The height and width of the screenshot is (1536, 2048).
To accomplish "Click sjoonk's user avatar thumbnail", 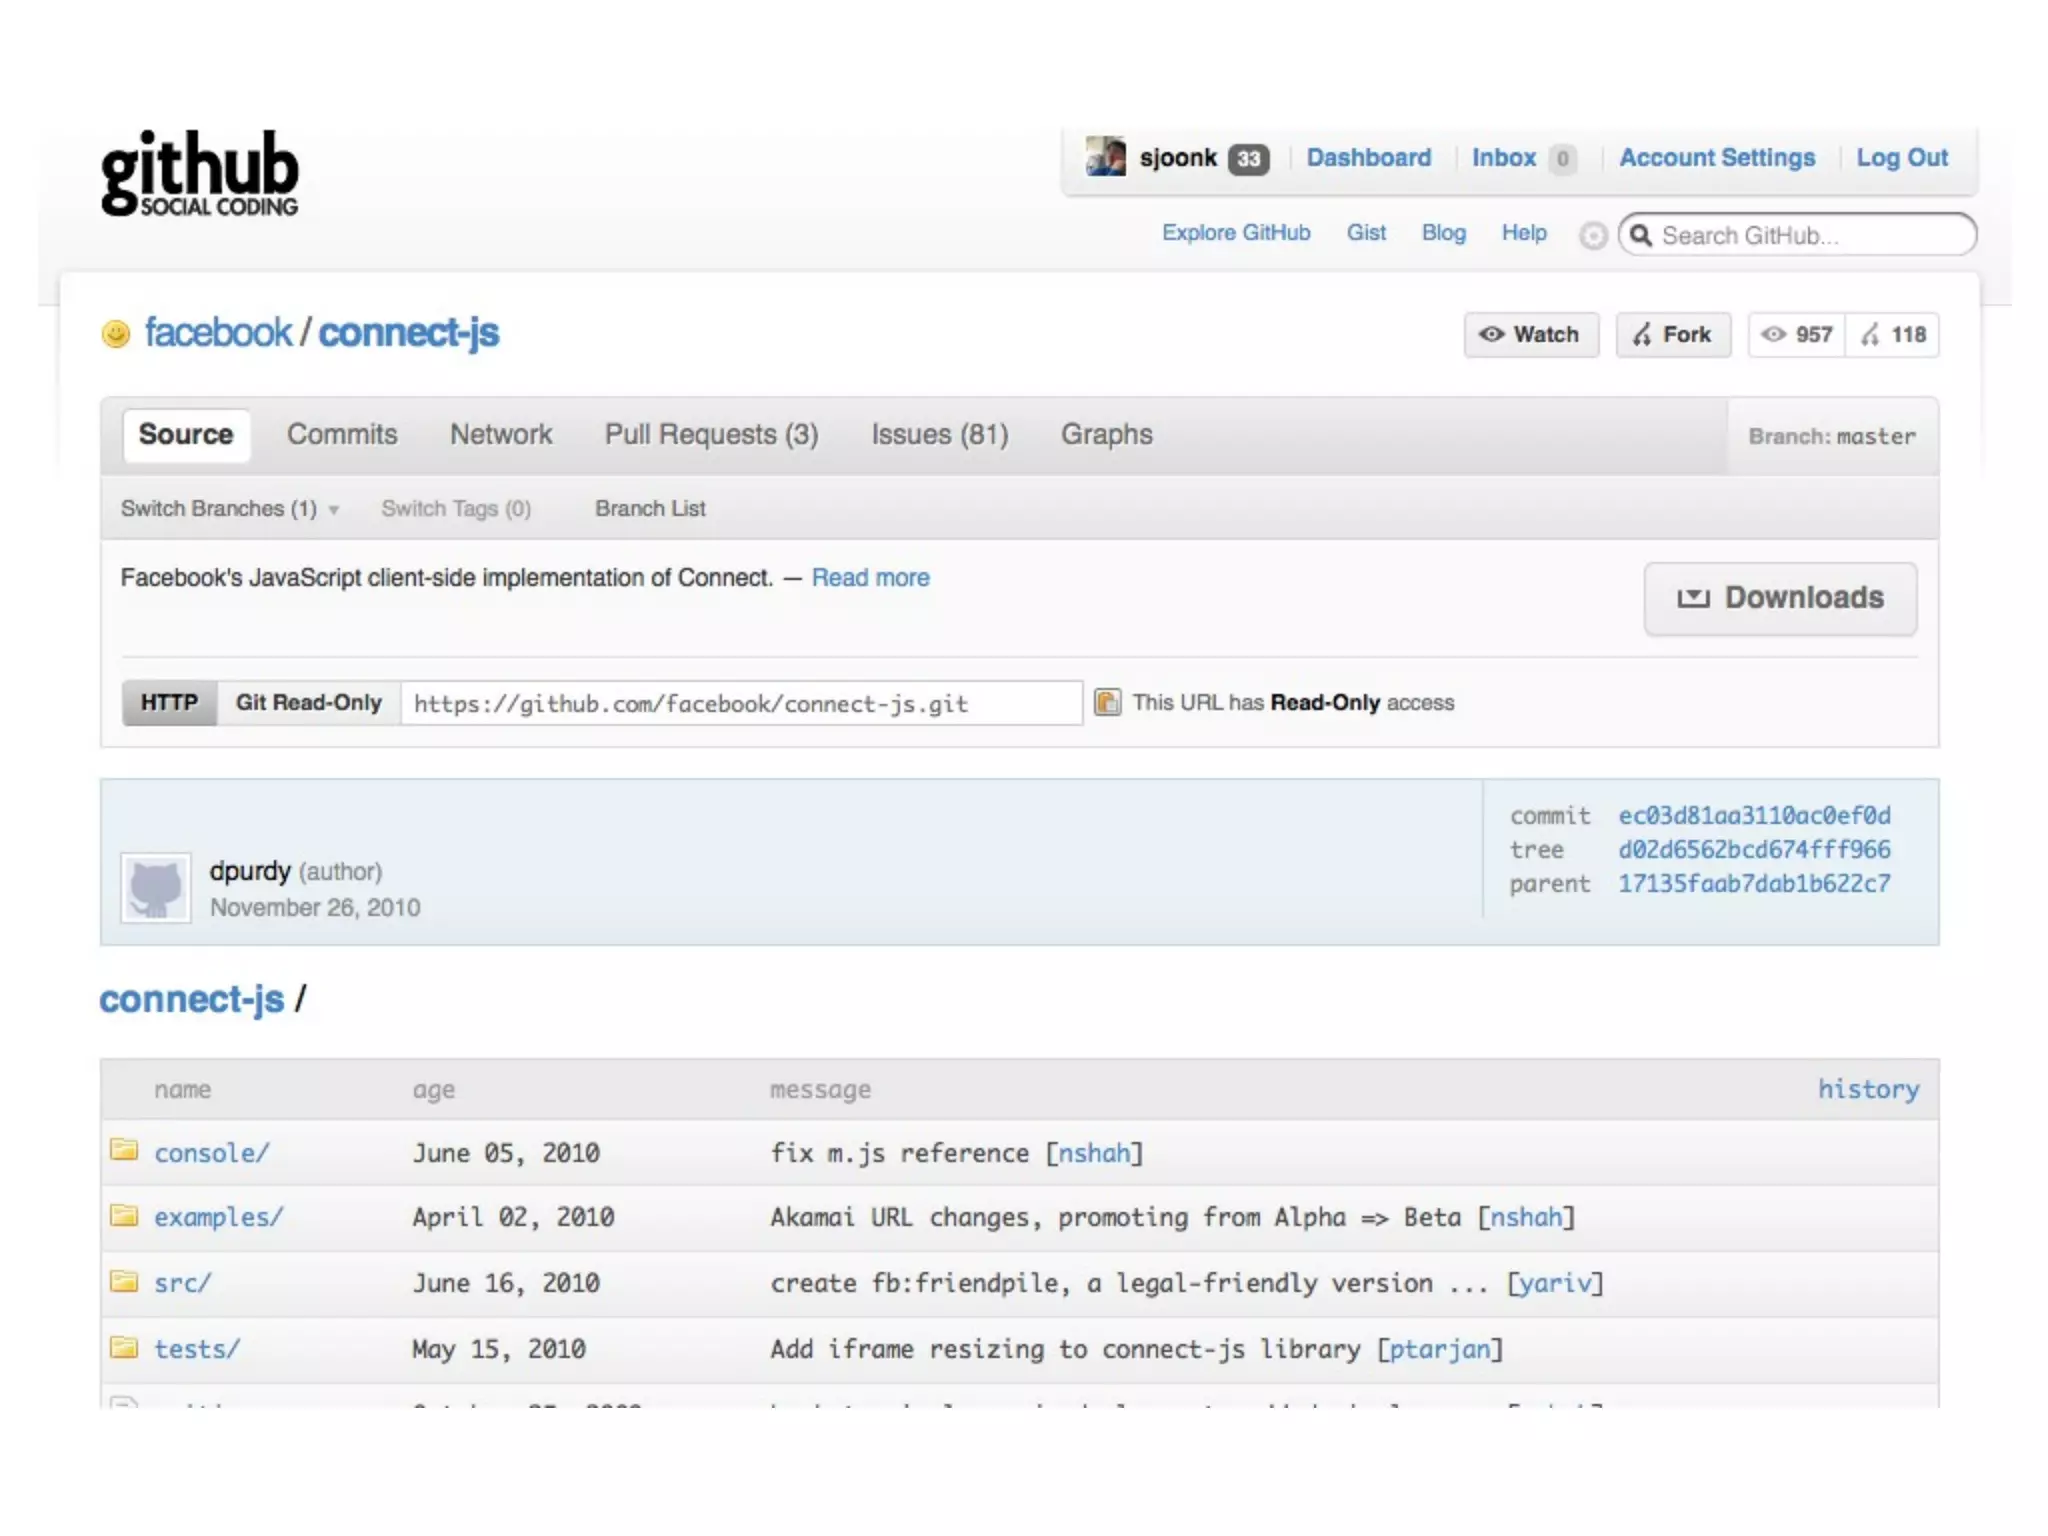I will (x=1105, y=157).
